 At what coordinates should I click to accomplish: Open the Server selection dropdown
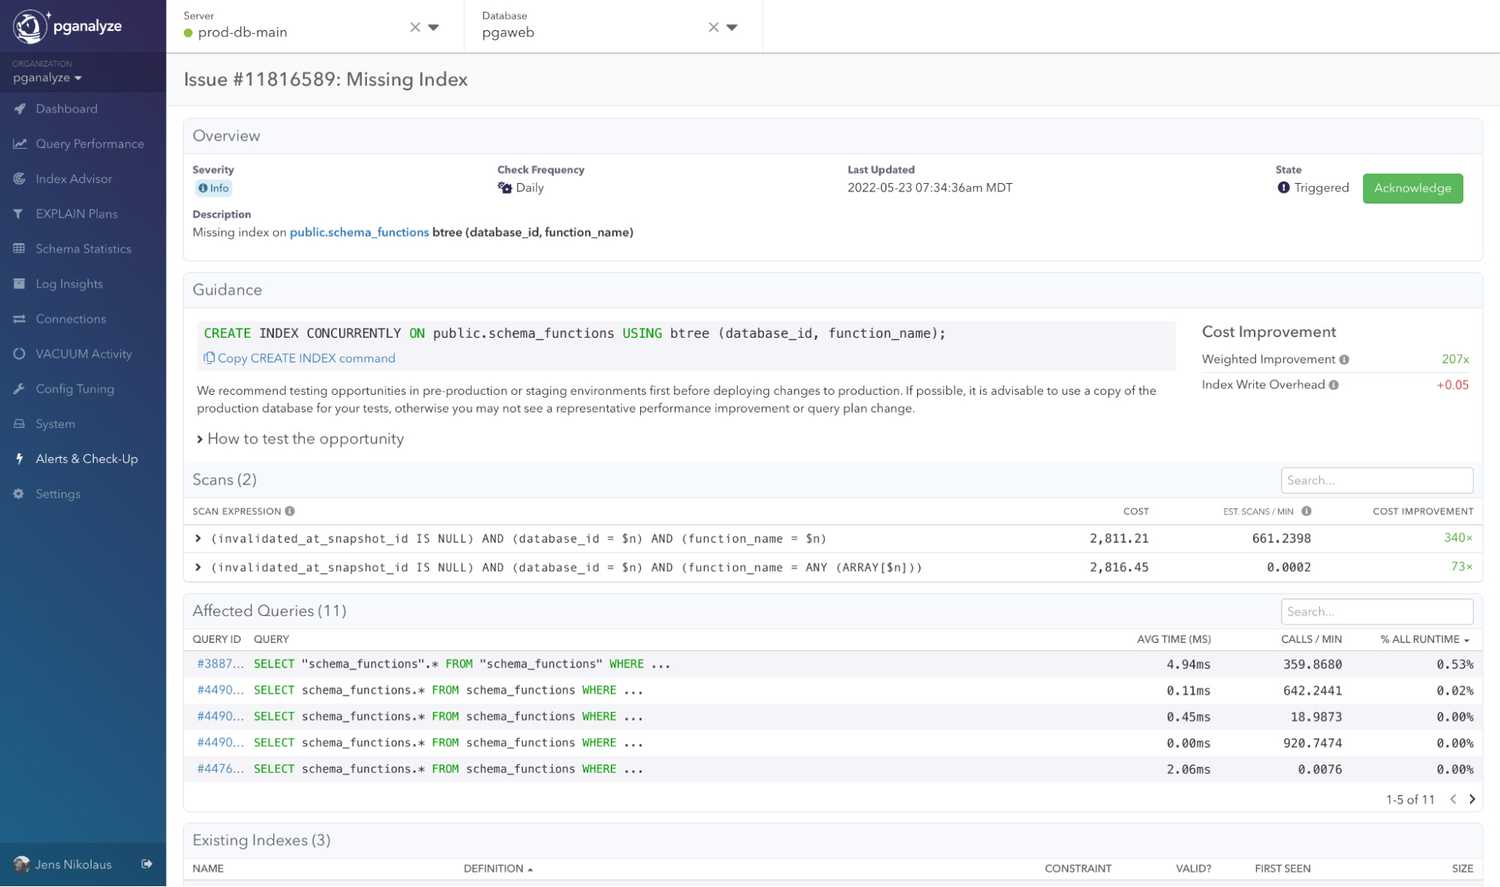pos(434,27)
